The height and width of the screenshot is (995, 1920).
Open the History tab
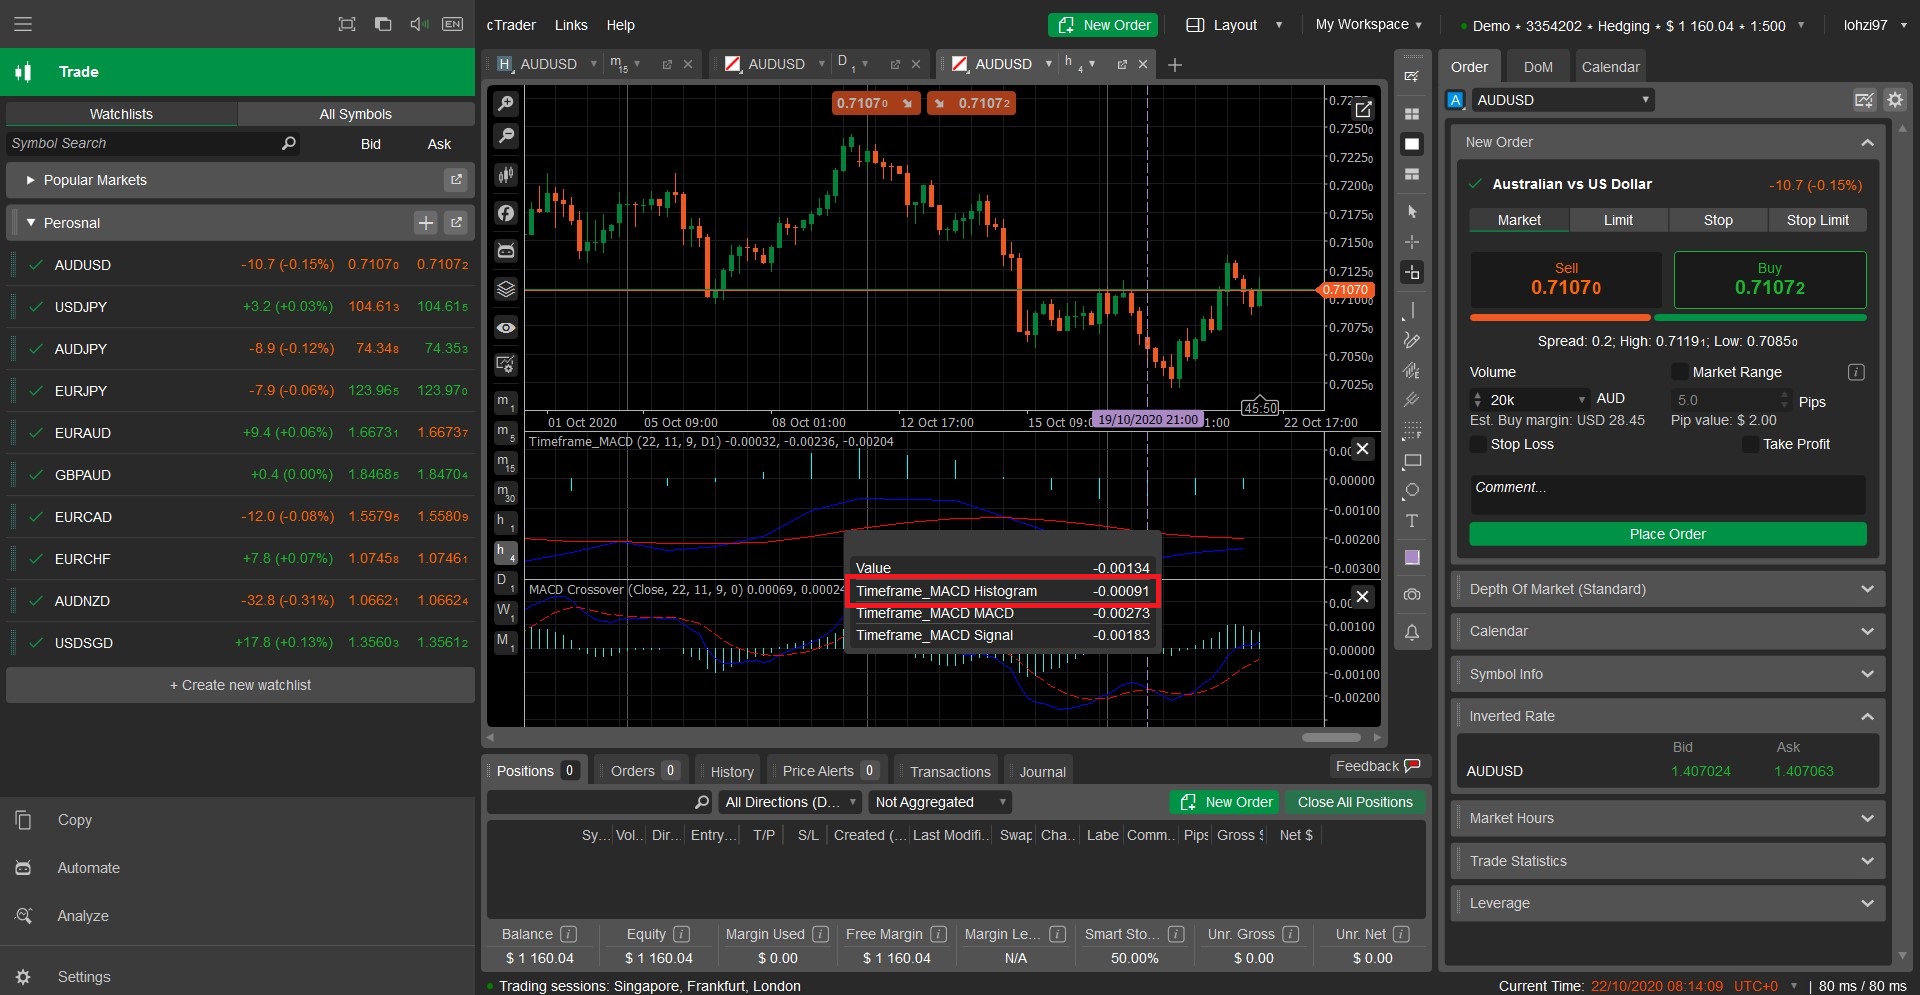pyautogui.click(x=732, y=771)
